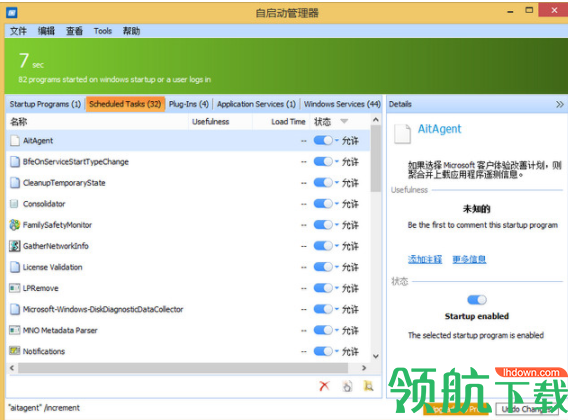Toggle LPRemove startup switch

[323, 288]
